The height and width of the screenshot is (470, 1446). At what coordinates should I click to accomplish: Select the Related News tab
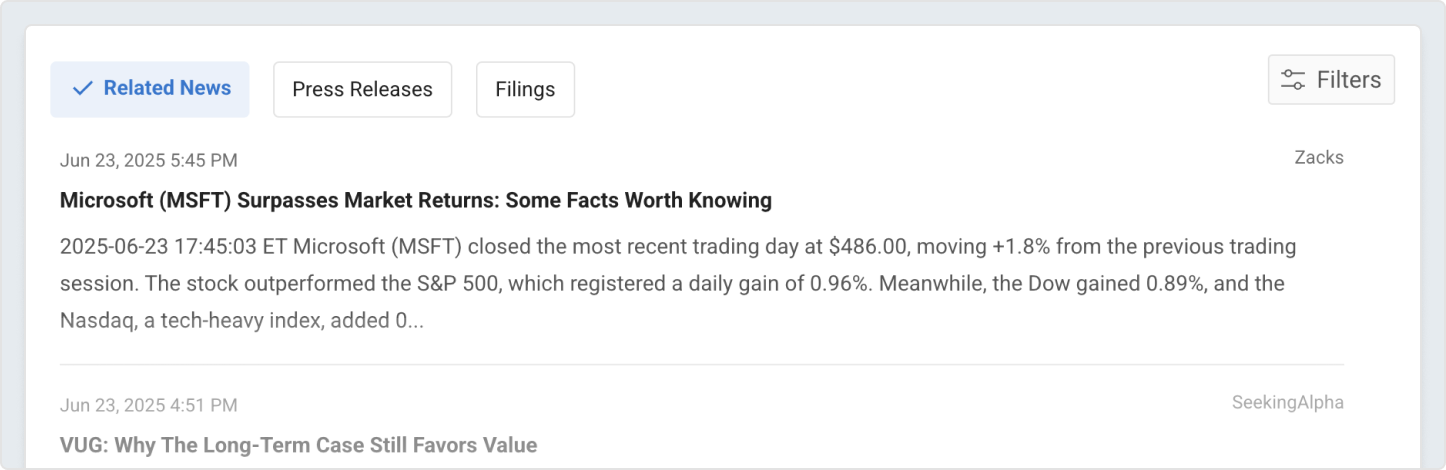click(150, 89)
